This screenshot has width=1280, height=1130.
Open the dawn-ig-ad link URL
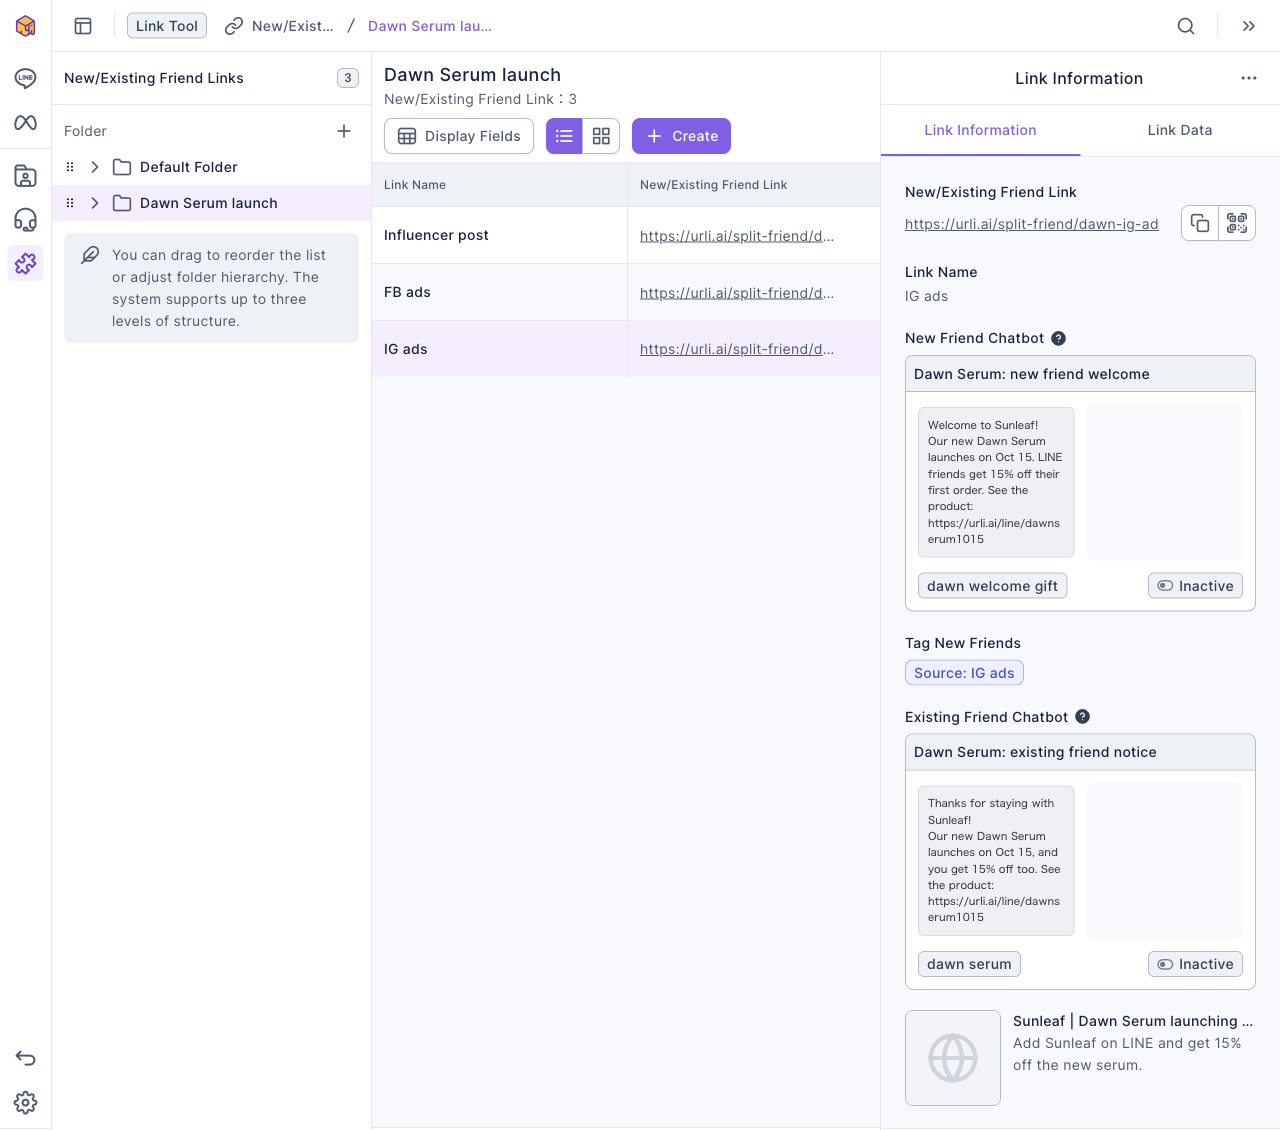pyautogui.click(x=1032, y=224)
